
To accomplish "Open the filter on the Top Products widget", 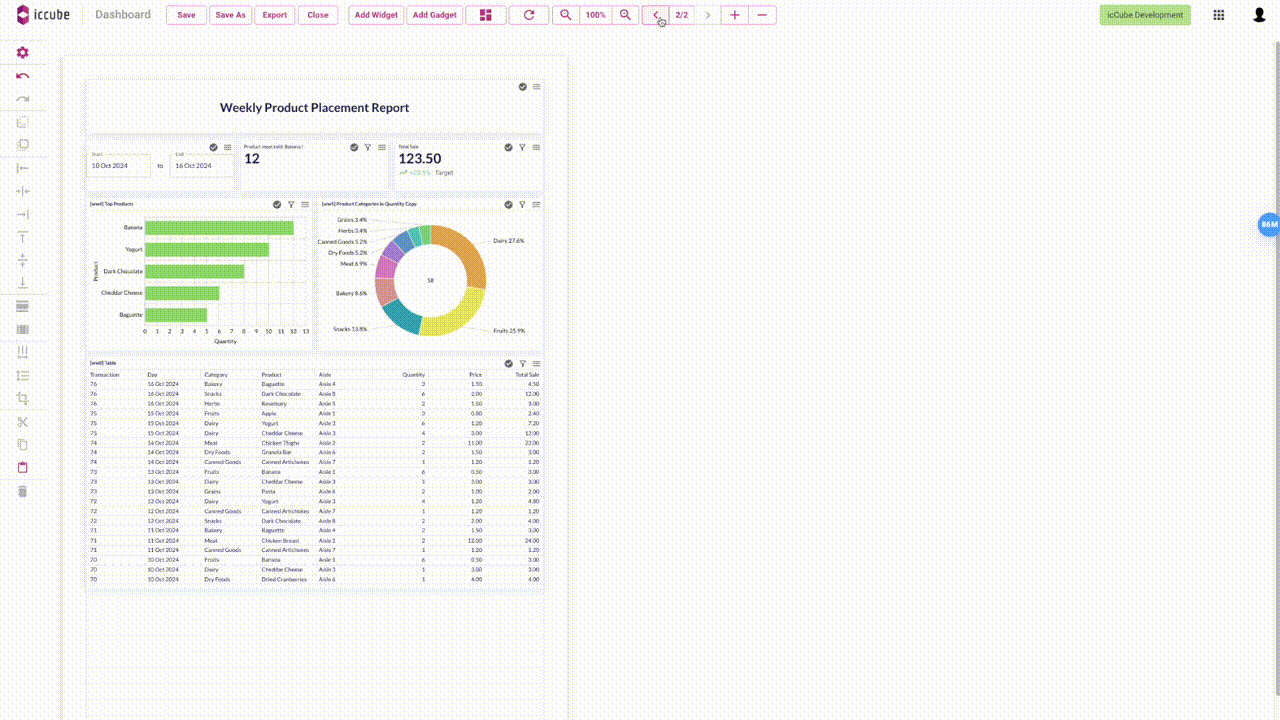I will pos(291,204).
